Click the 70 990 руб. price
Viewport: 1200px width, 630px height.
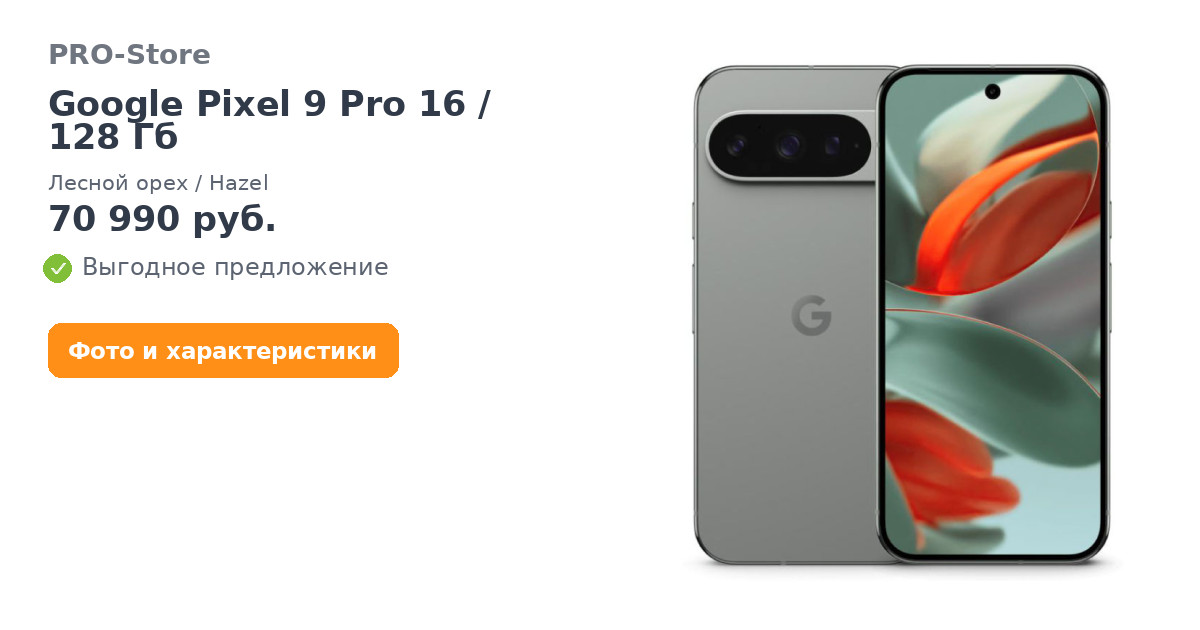click(x=162, y=219)
